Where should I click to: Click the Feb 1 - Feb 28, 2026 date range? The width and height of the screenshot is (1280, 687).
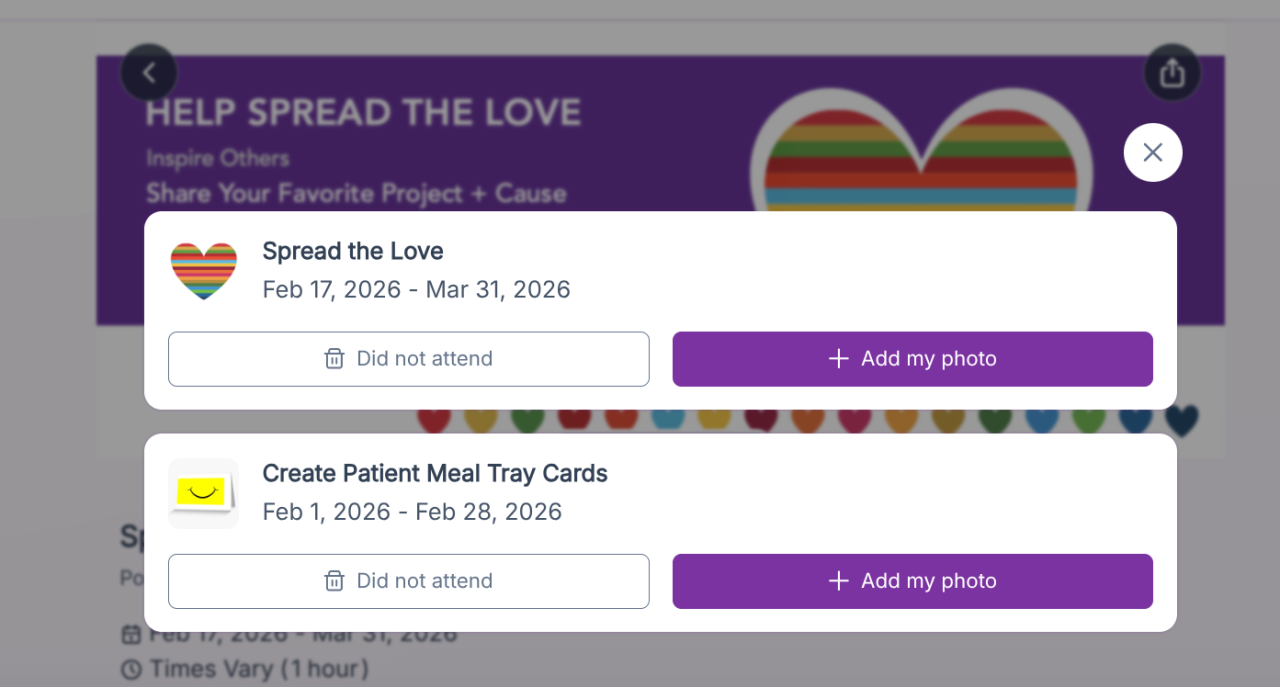tap(412, 512)
